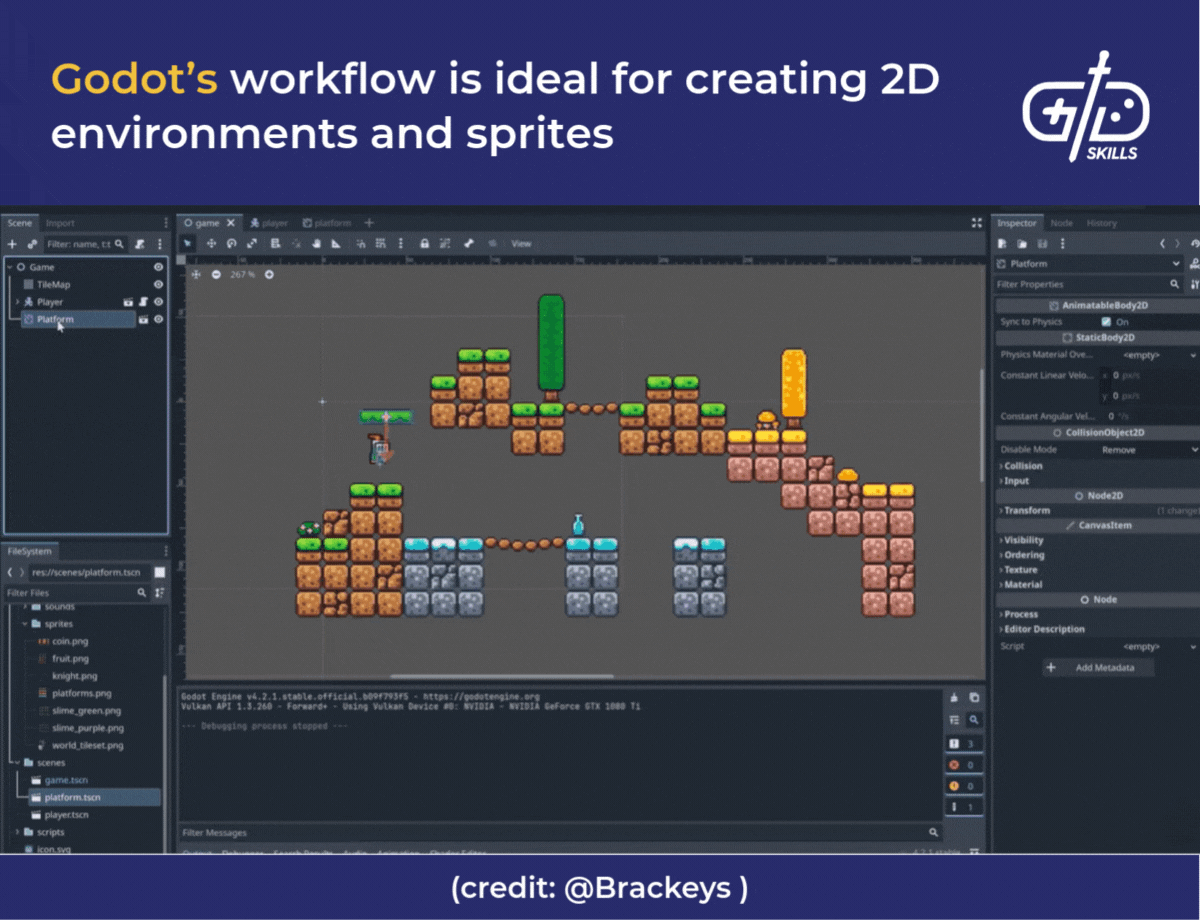Click the instantiate scene link icon in Scene panel
The width and height of the screenshot is (1200, 920).
click(32, 243)
